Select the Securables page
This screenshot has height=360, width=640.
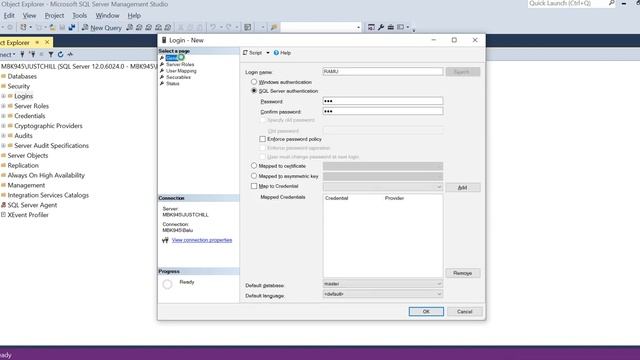[178, 77]
